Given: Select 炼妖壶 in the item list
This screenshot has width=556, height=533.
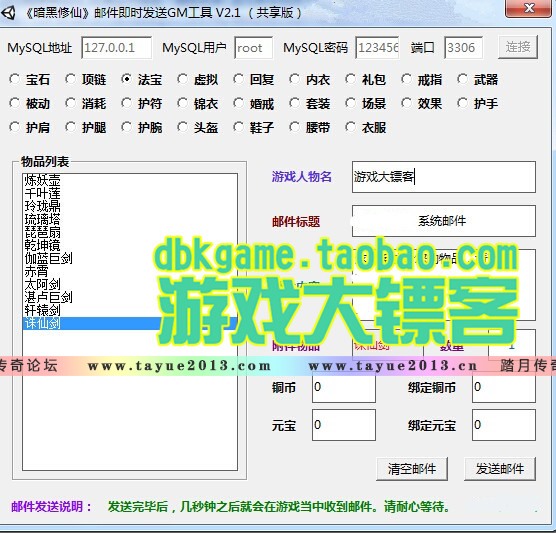Looking at the screenshot, I should tap(42, 180).
